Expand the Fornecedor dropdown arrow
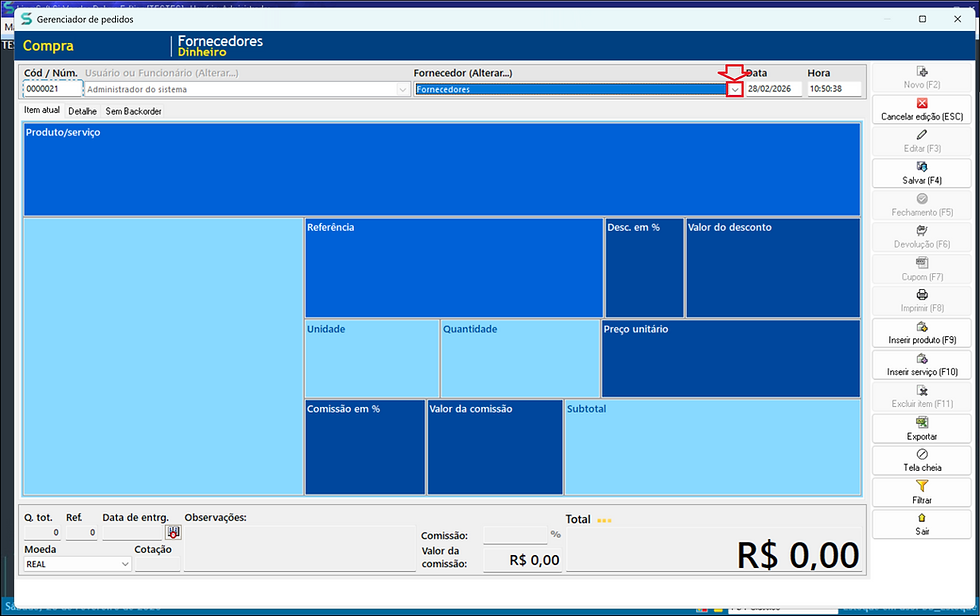The image size is (980, 616). (x=735, y=89)
